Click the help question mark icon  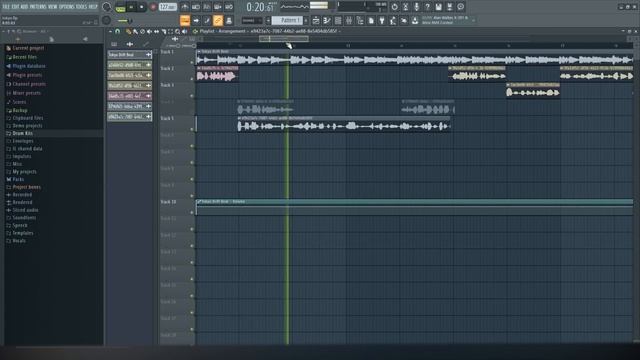pos(427,7)
